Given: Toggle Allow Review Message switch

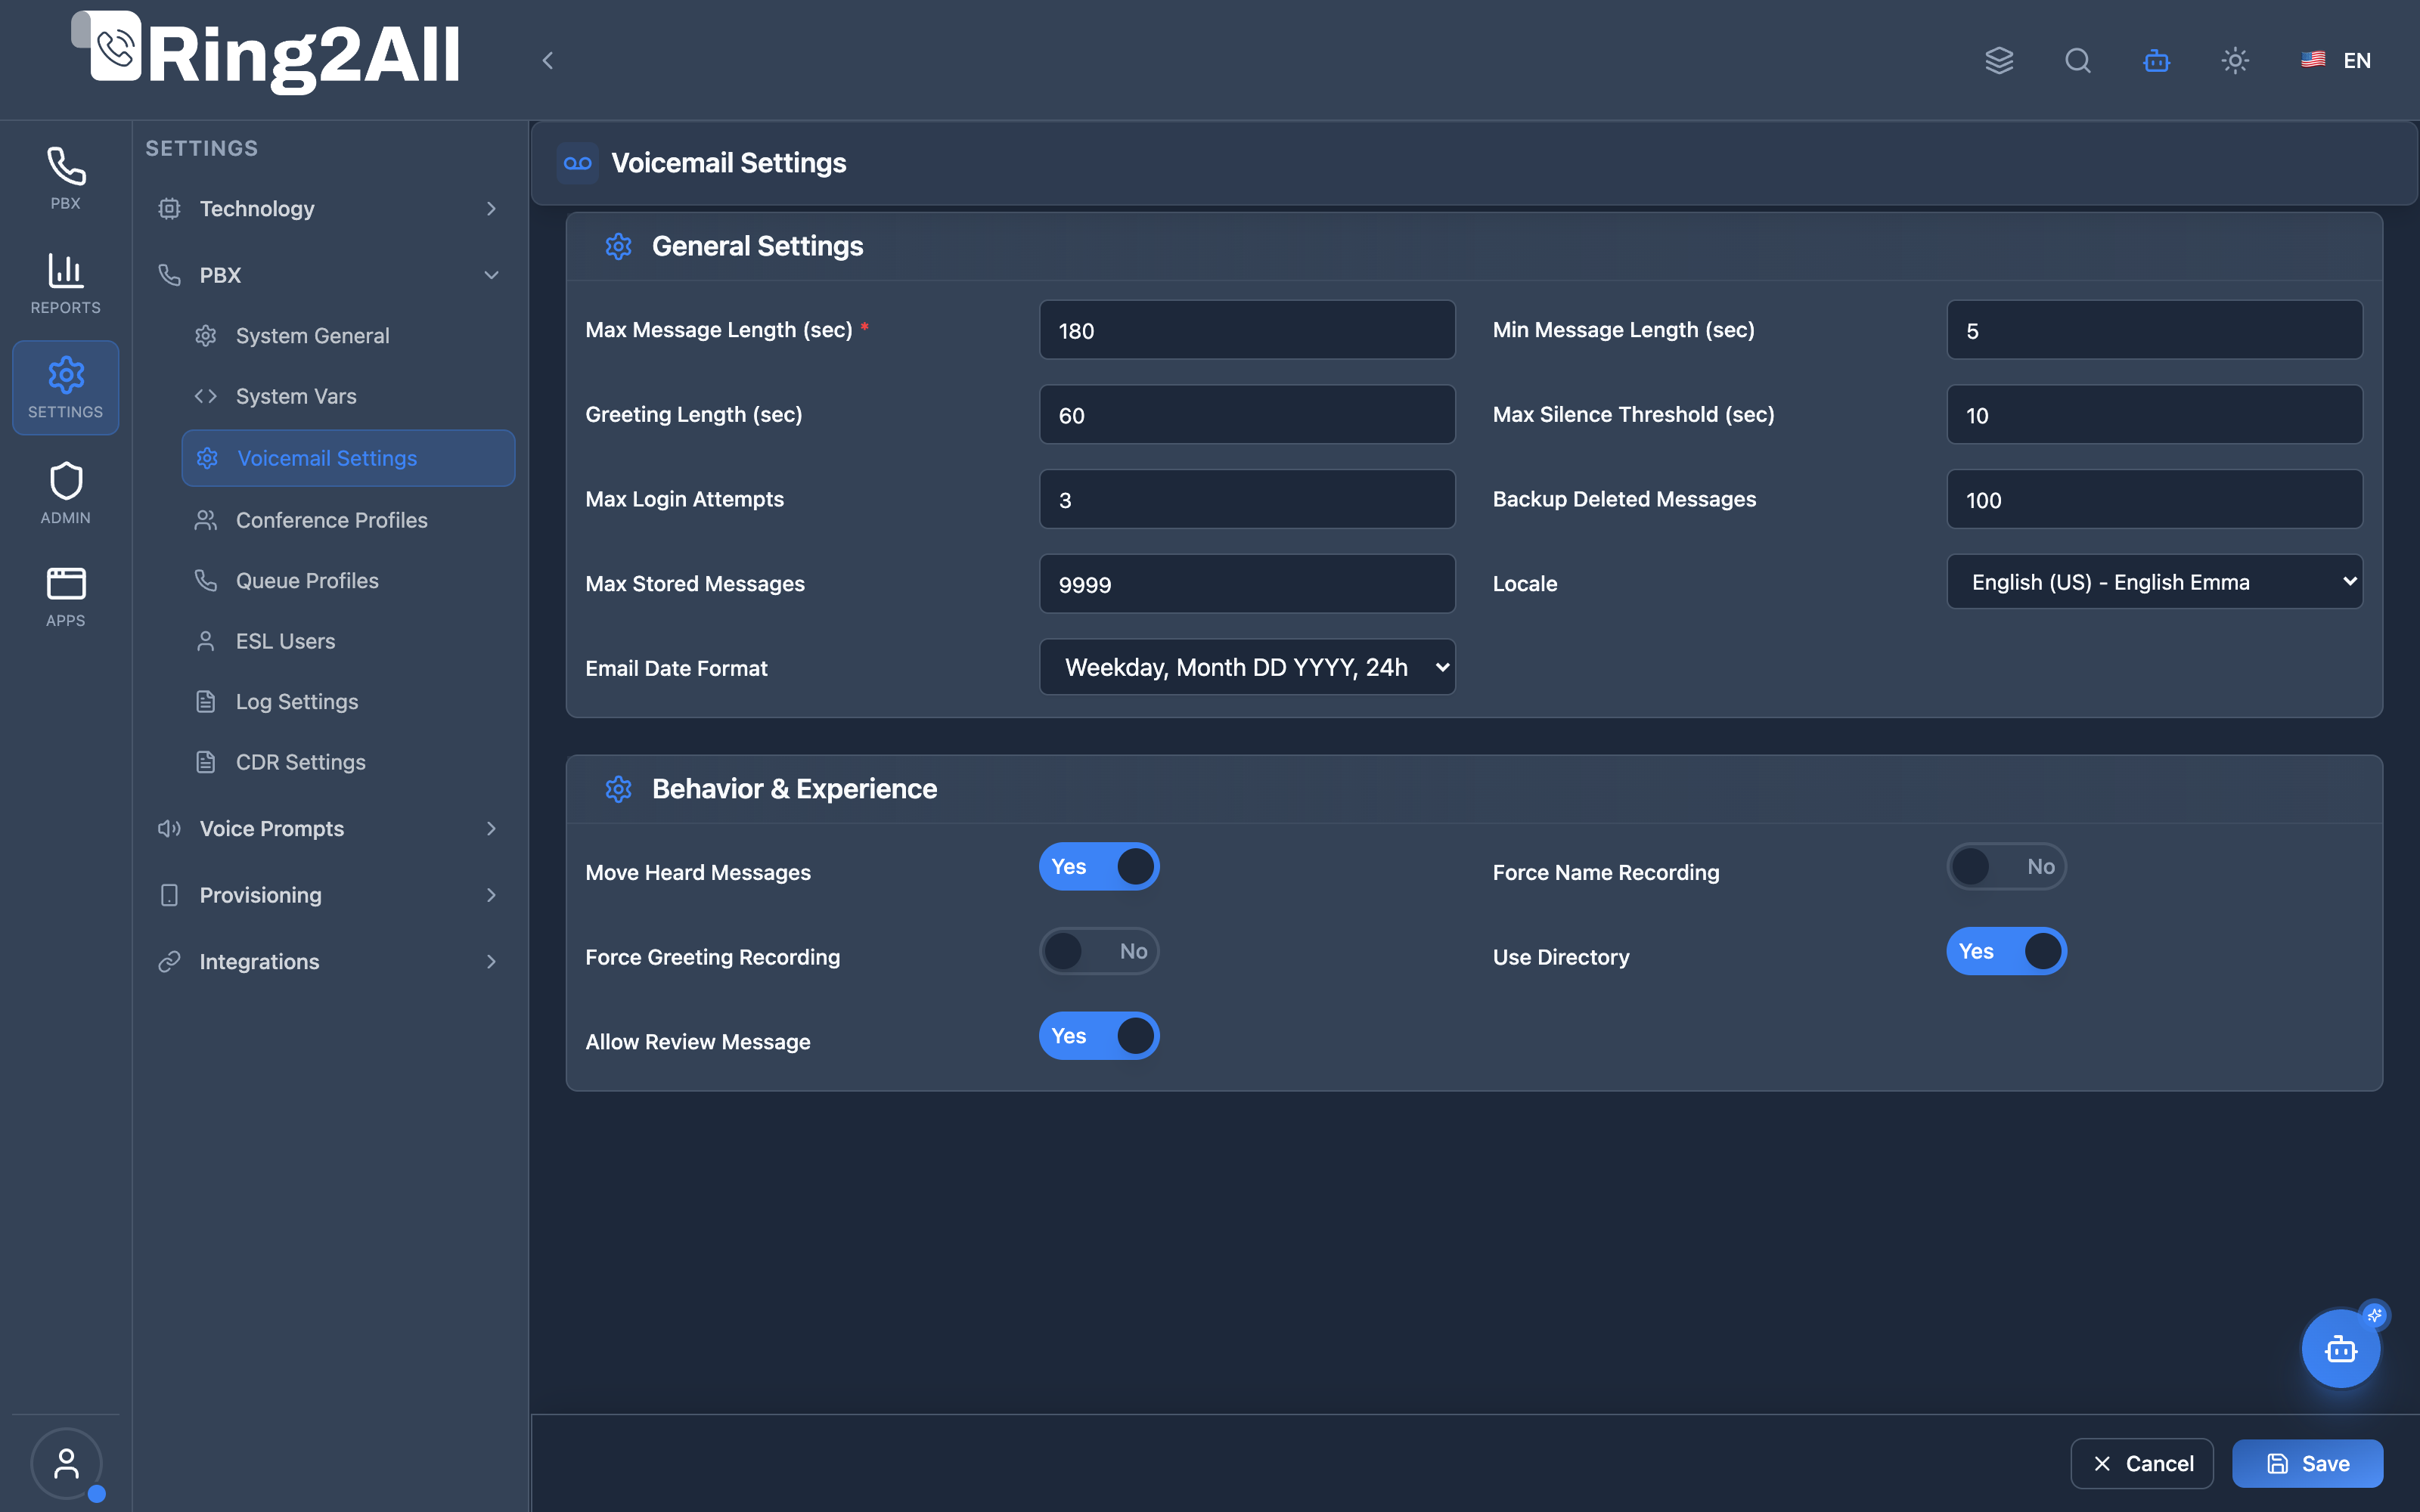Looking at the screenshot, I should pyautogui.click(x=1099, y=1036).
